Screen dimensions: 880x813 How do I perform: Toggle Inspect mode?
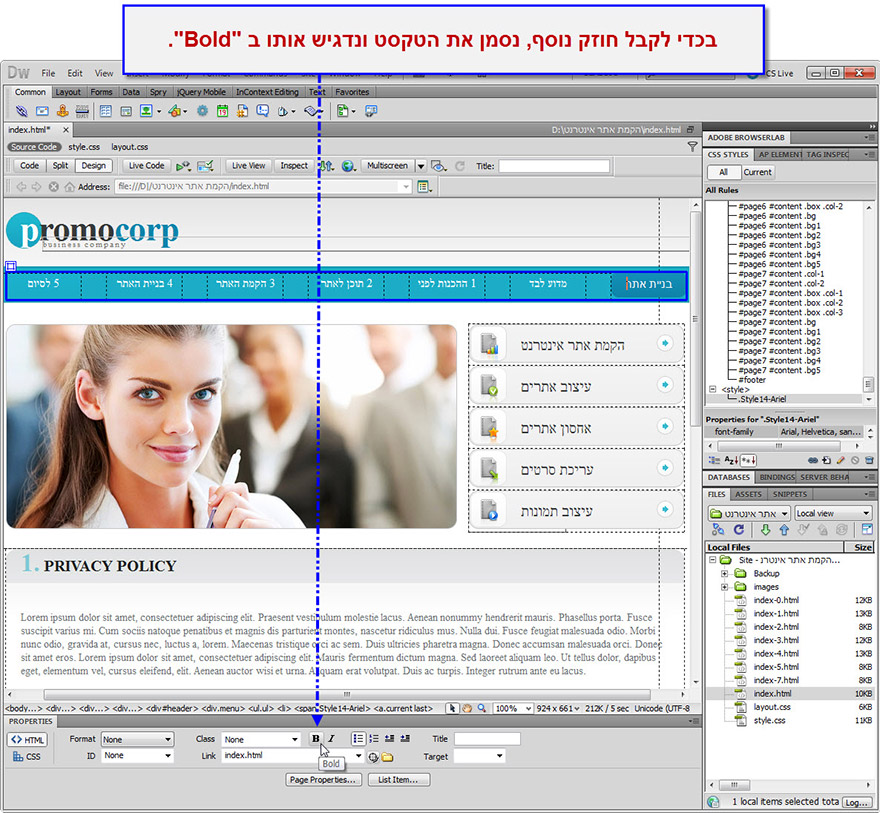pyautogui.click(x=294, y=166)
